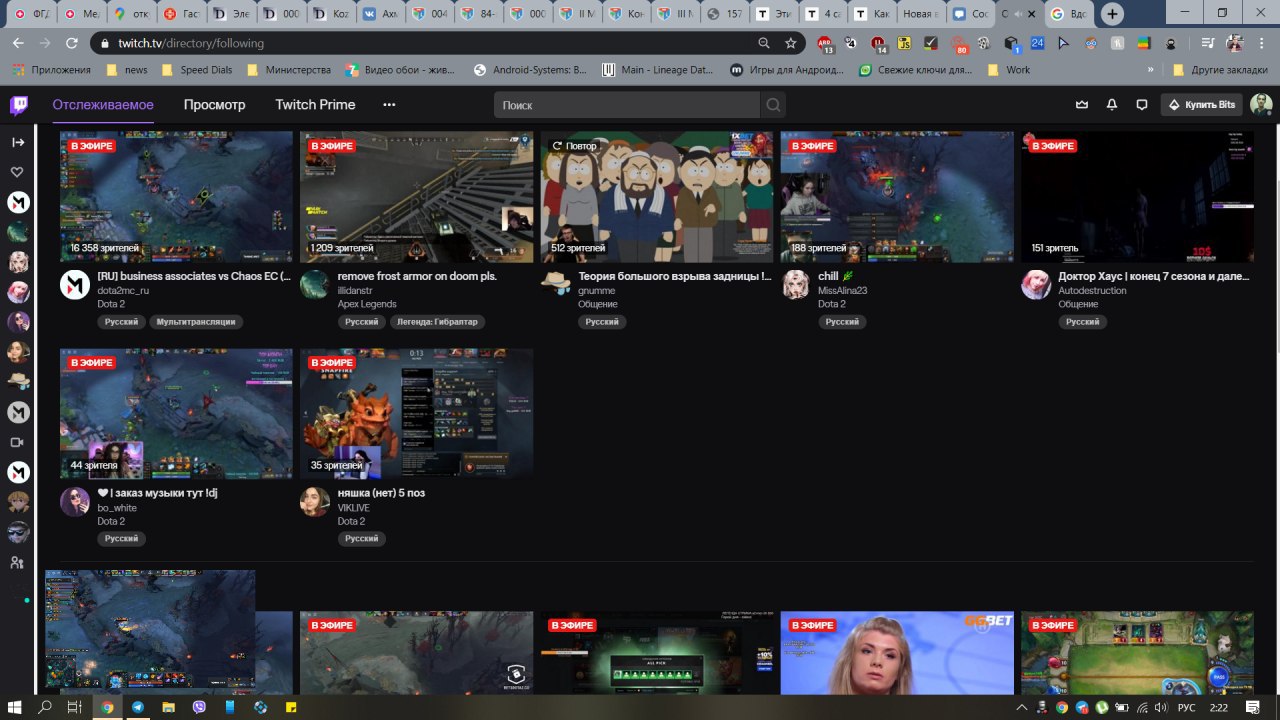Open the illidanstr Apex Legends thumbnail
1280x720 pixels.
point(416,197)
